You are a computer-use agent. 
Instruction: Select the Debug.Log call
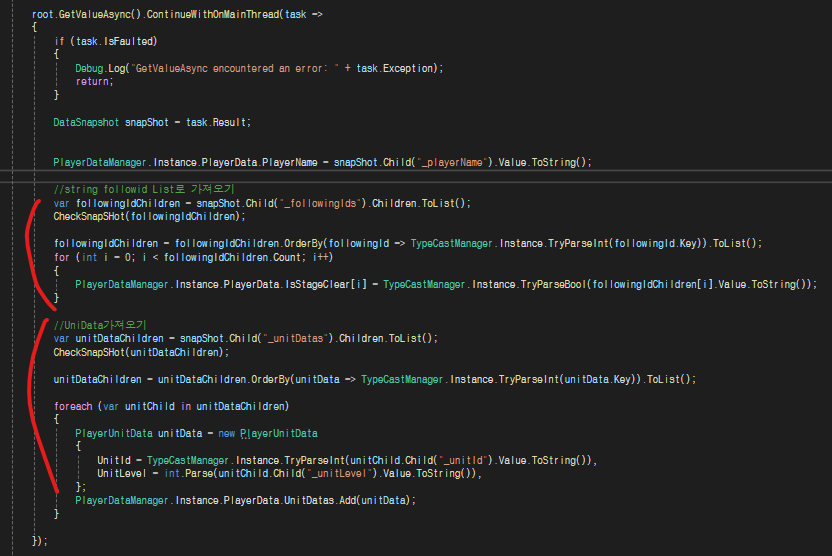100,68
